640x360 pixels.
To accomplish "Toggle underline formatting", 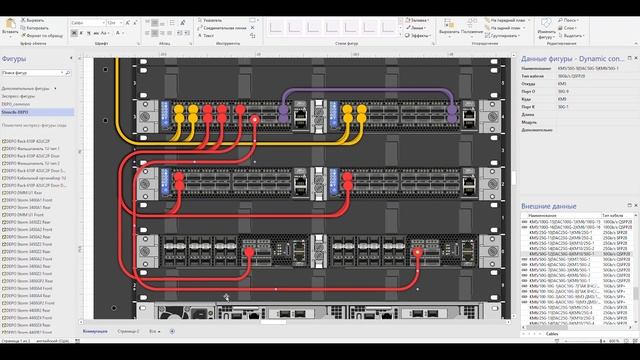I will [x=89, y=33].
